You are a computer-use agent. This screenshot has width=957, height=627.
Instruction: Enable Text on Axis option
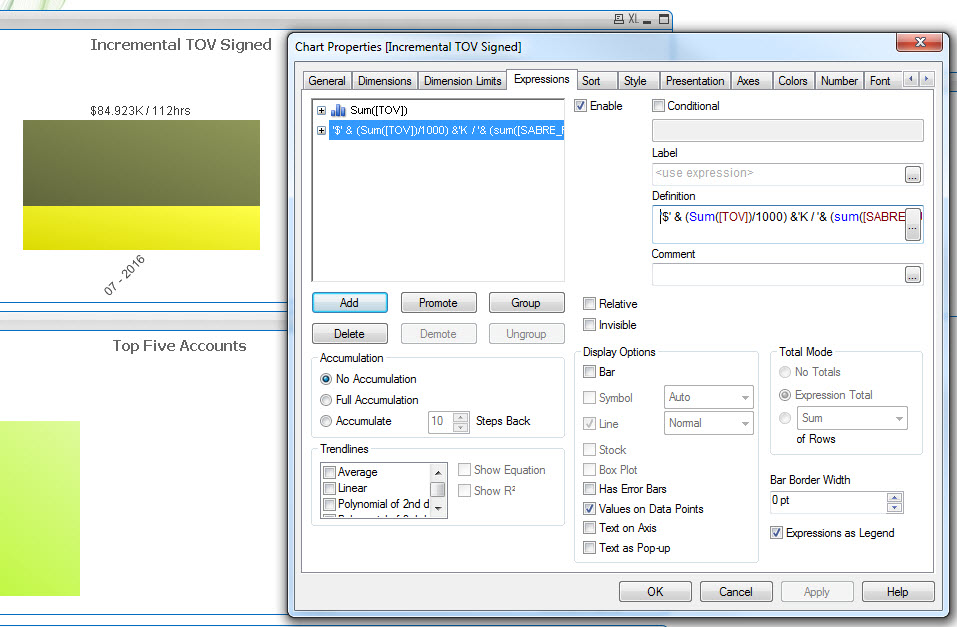(589, 527)
